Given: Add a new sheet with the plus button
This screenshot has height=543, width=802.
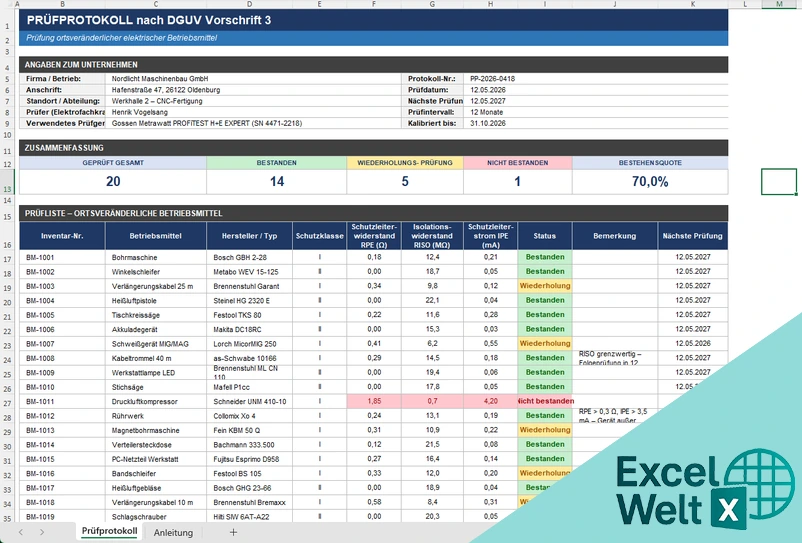Looking at the screenshot, I should point(233,532).
